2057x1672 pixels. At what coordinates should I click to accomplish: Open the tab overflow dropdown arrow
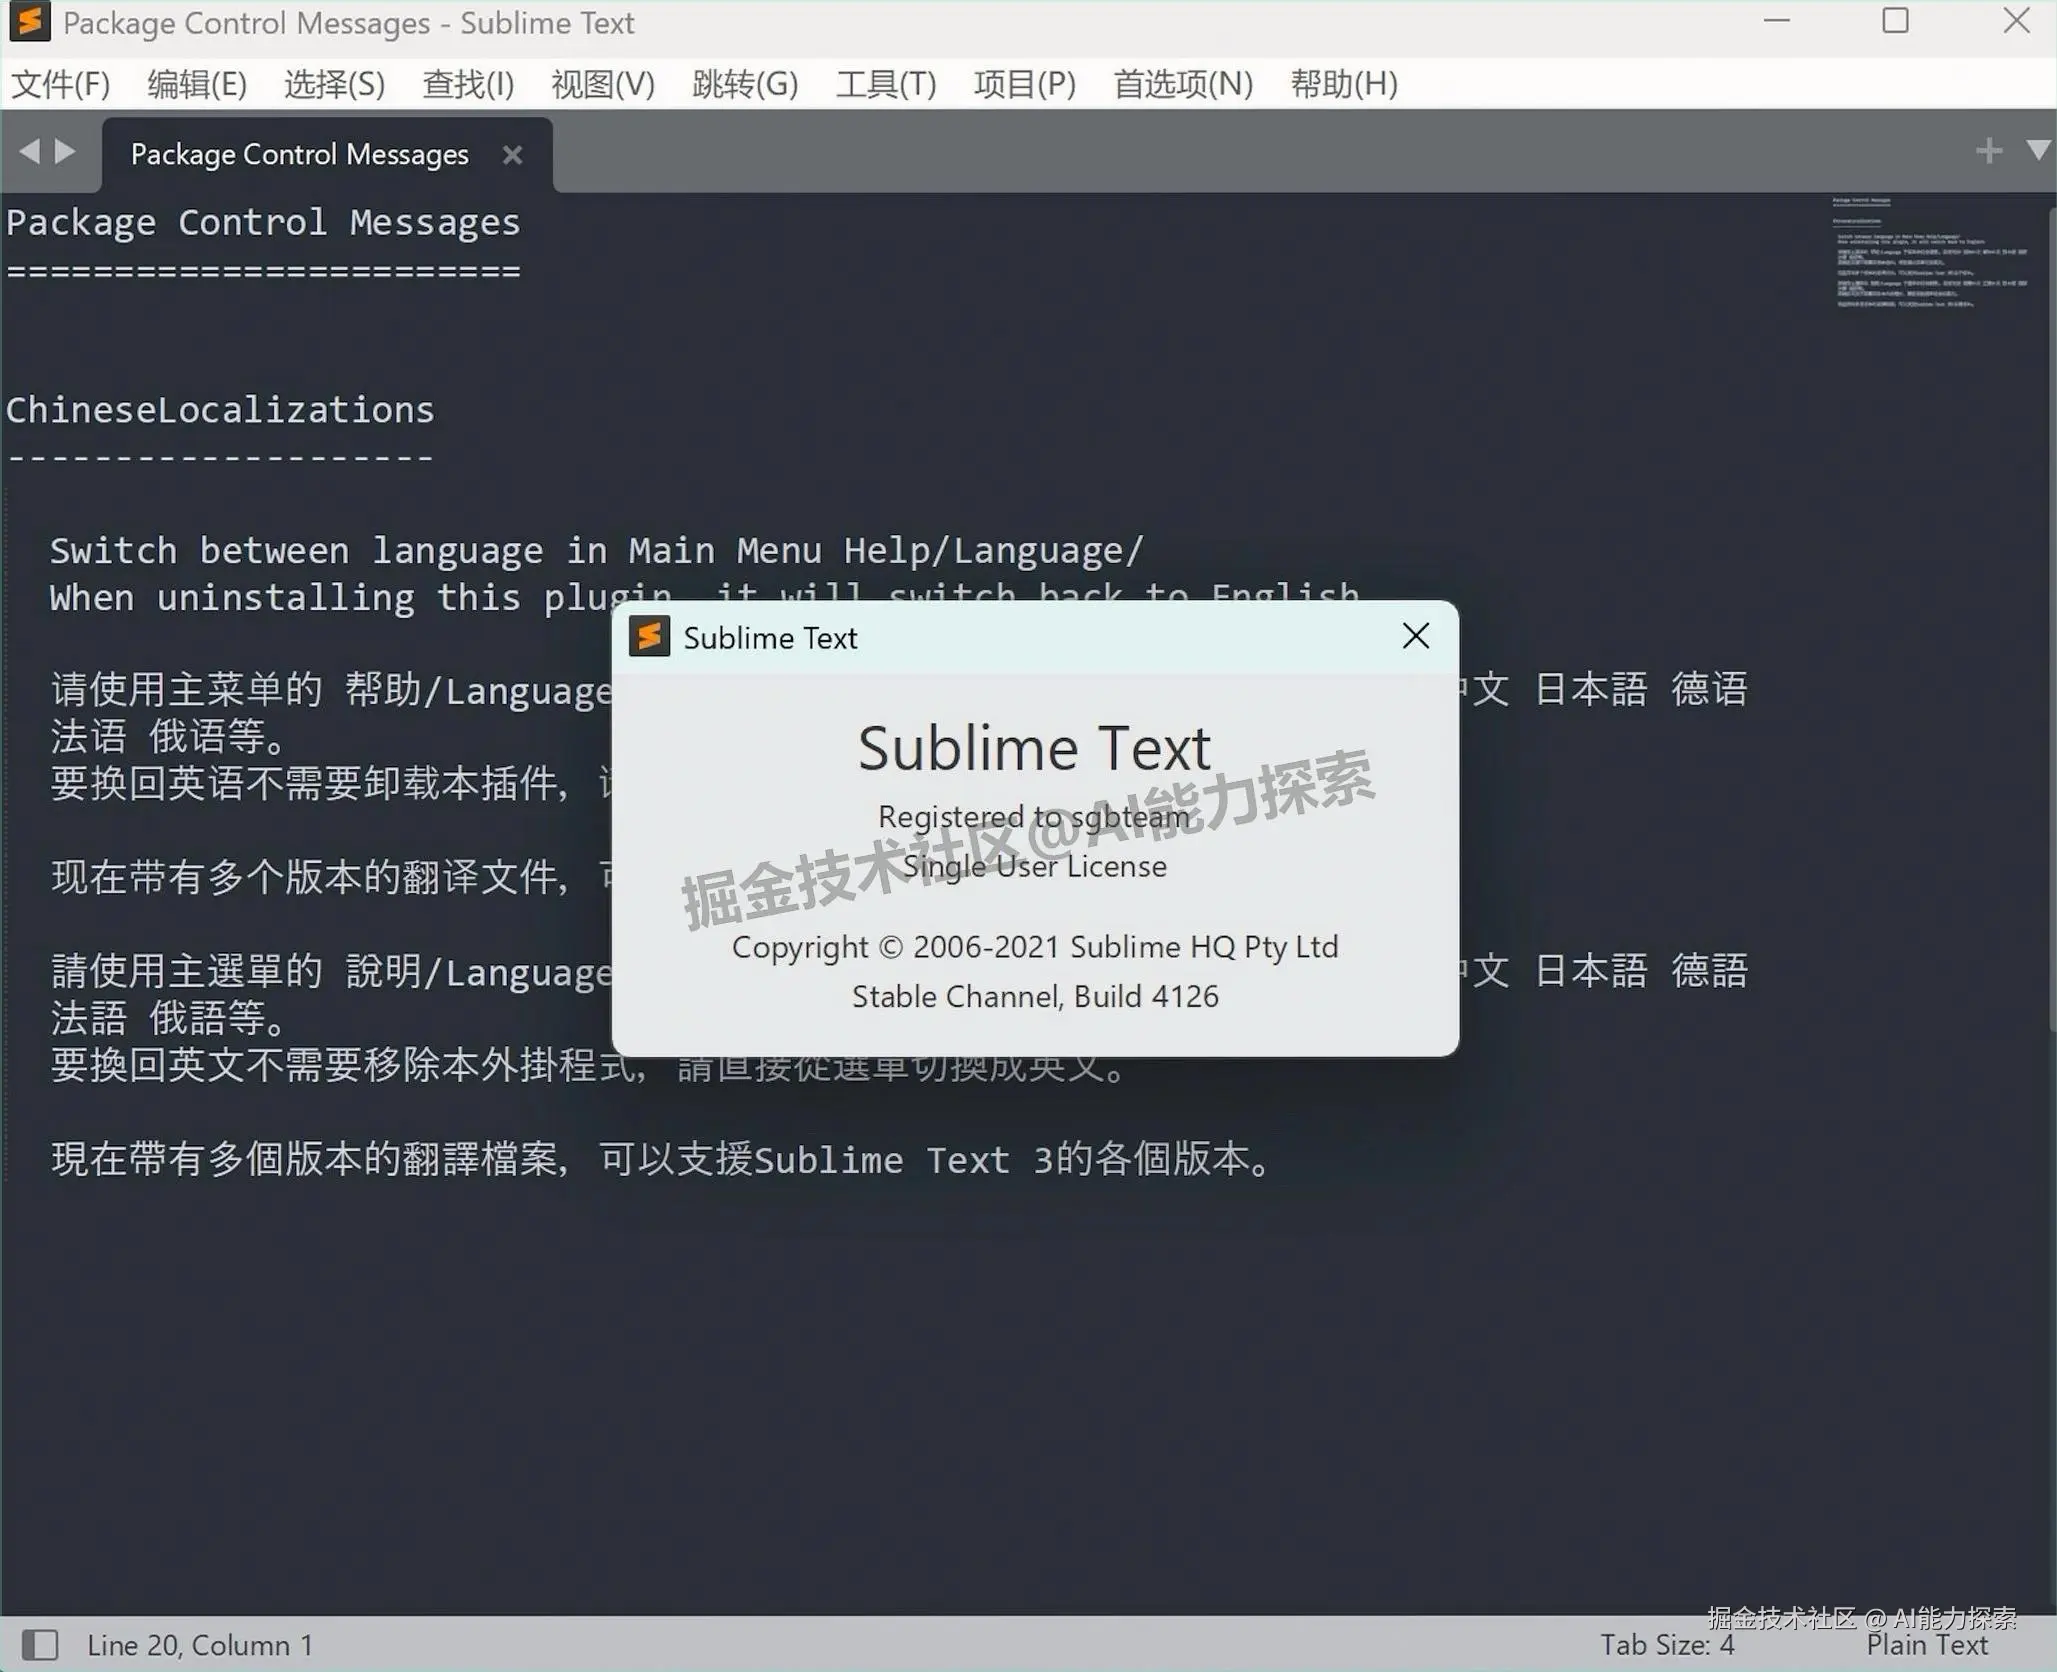coord(2038,150)
